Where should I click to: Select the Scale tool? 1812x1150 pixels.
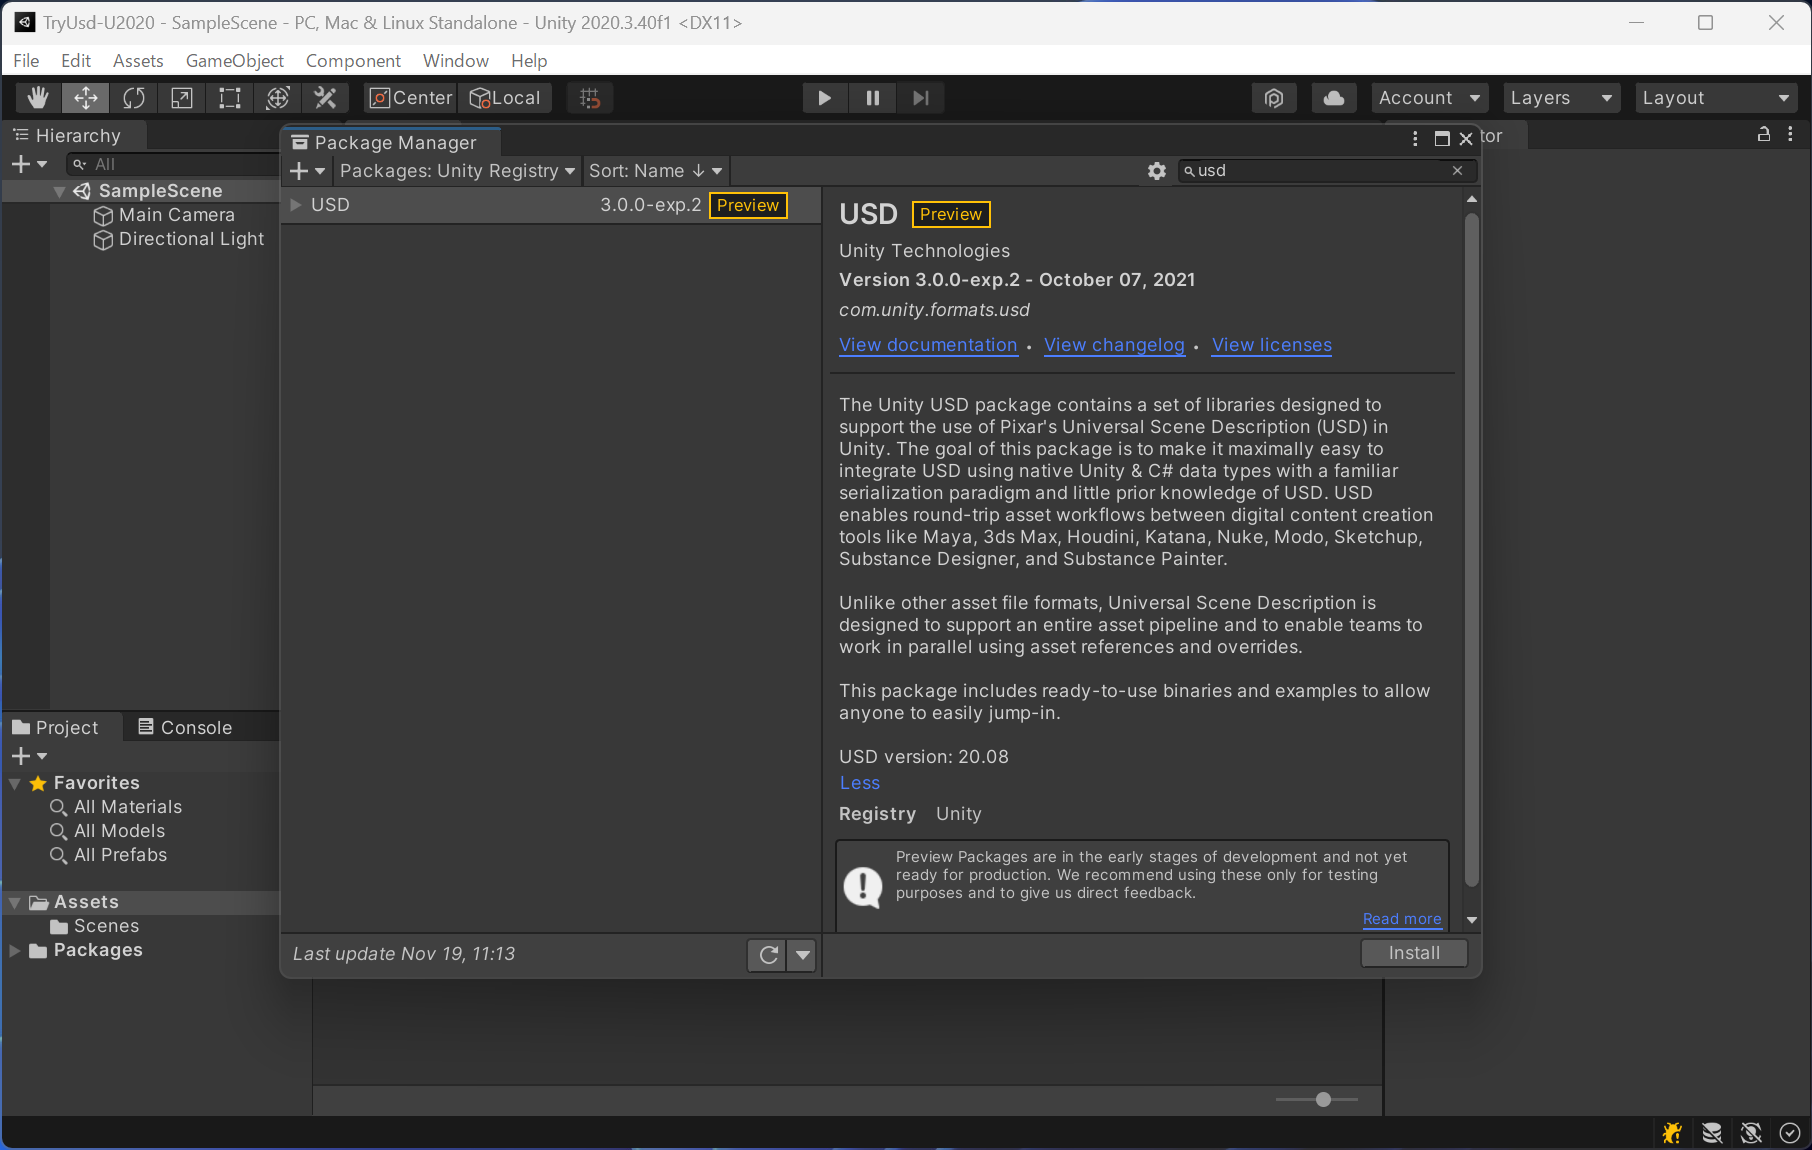click(x=182, y=98)
